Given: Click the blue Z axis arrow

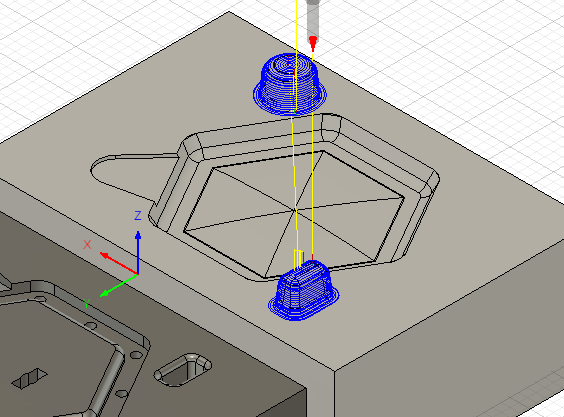Looking at the screenshot, I should [138, 252].
